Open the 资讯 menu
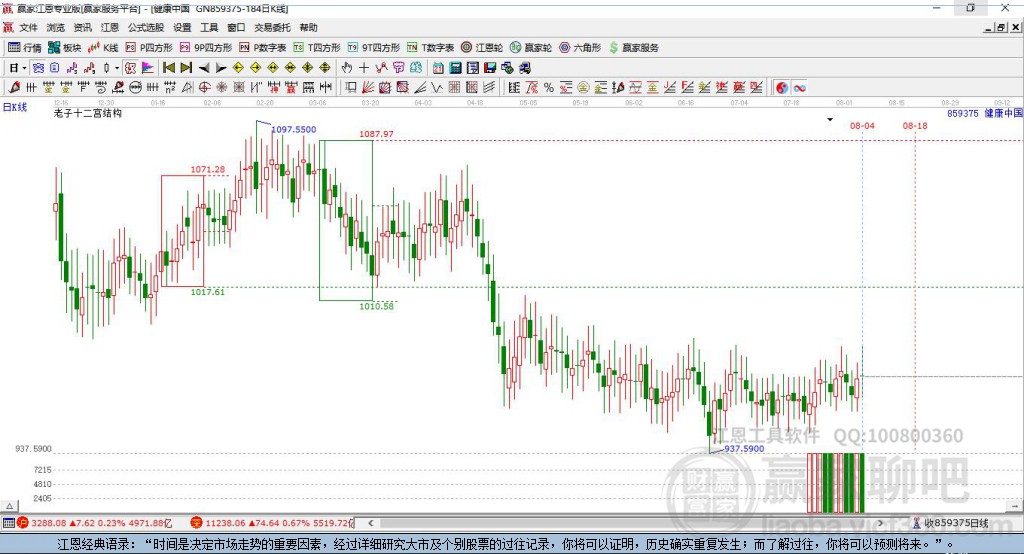Viewport: 1024px width, 554px height. (x=82, y=27)
